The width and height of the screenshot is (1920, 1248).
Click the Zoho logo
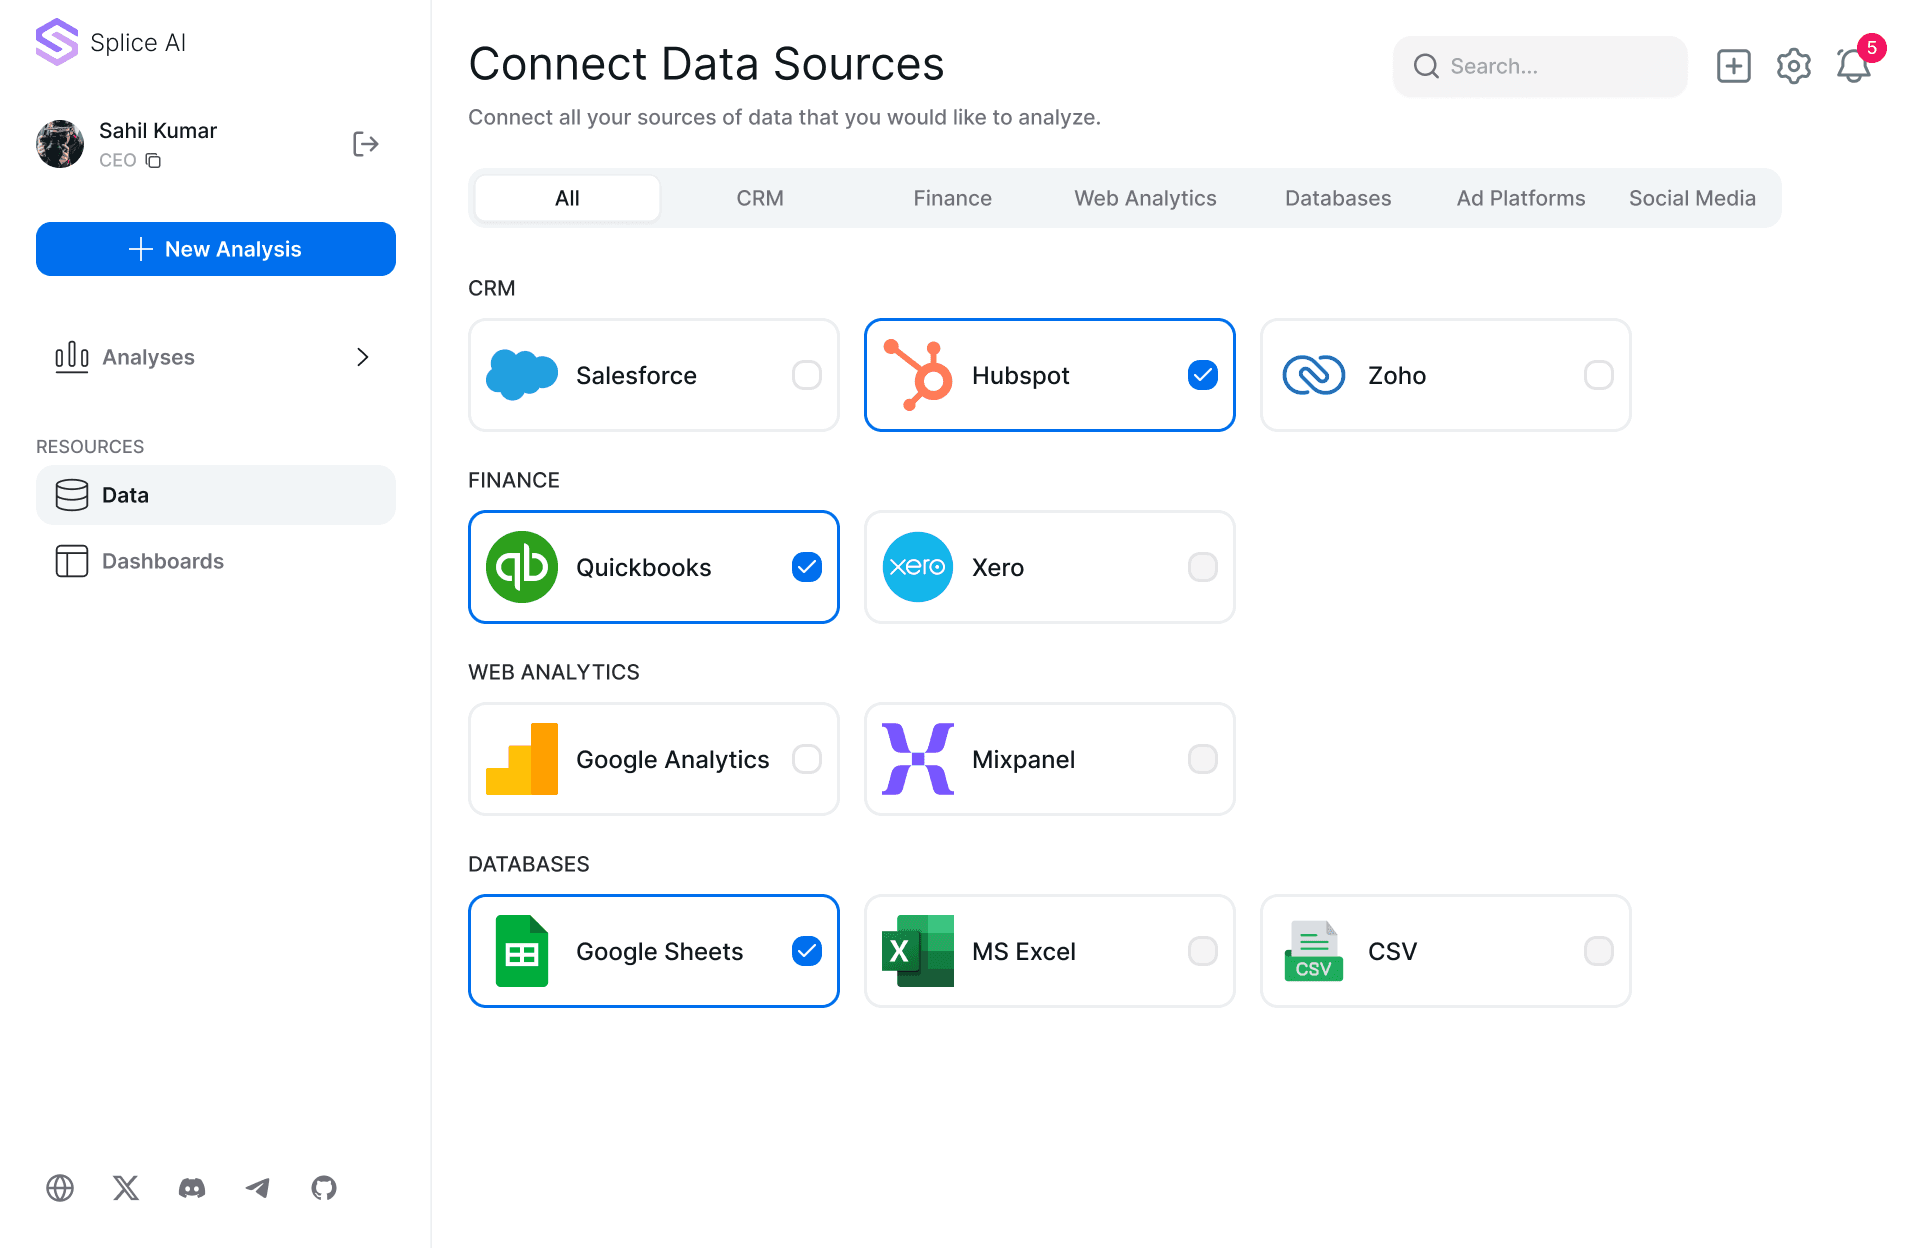coord(1314,375)
